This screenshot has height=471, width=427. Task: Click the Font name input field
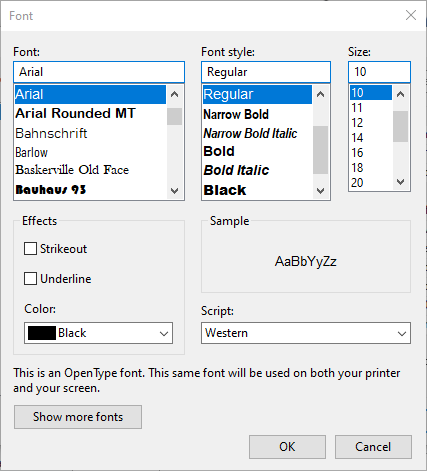pyautogui.click(x=99, y=72)
